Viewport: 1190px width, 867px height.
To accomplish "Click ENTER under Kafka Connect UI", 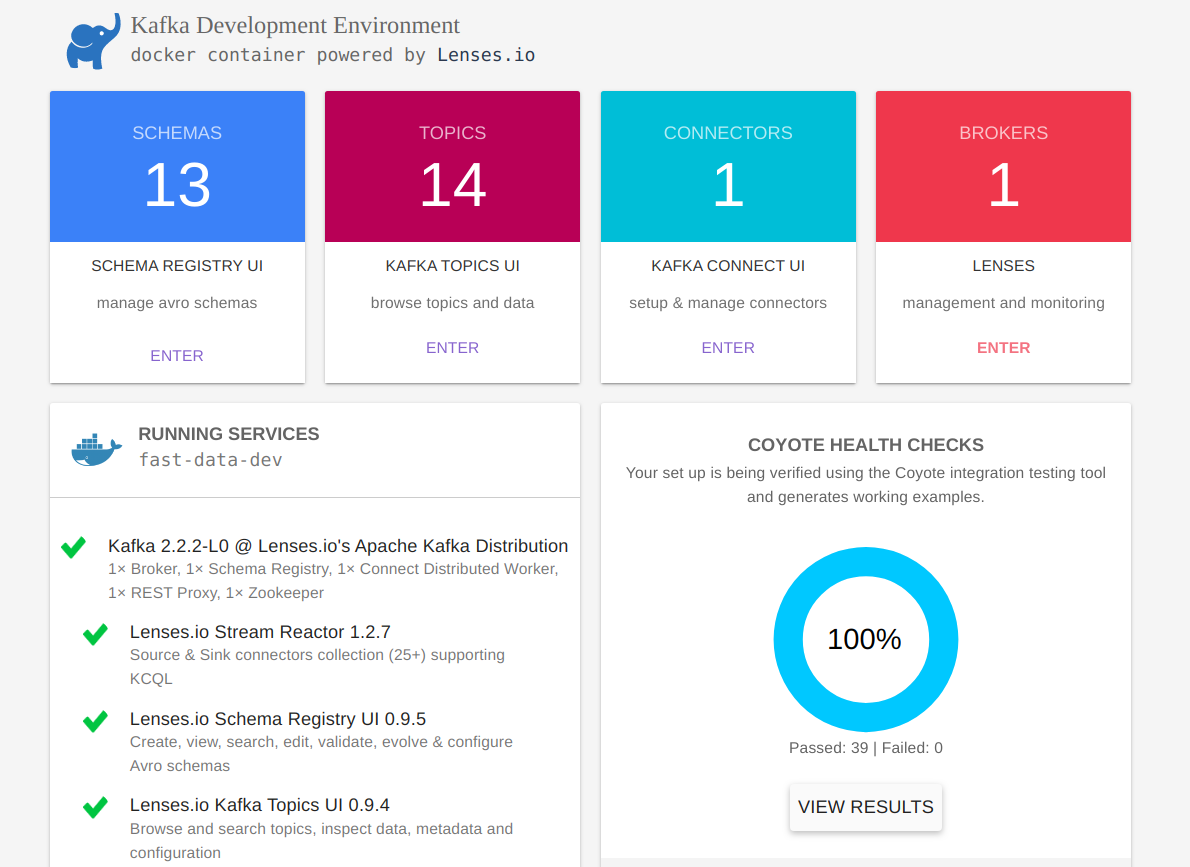I will pyautogui.click(x=727, y=347).
